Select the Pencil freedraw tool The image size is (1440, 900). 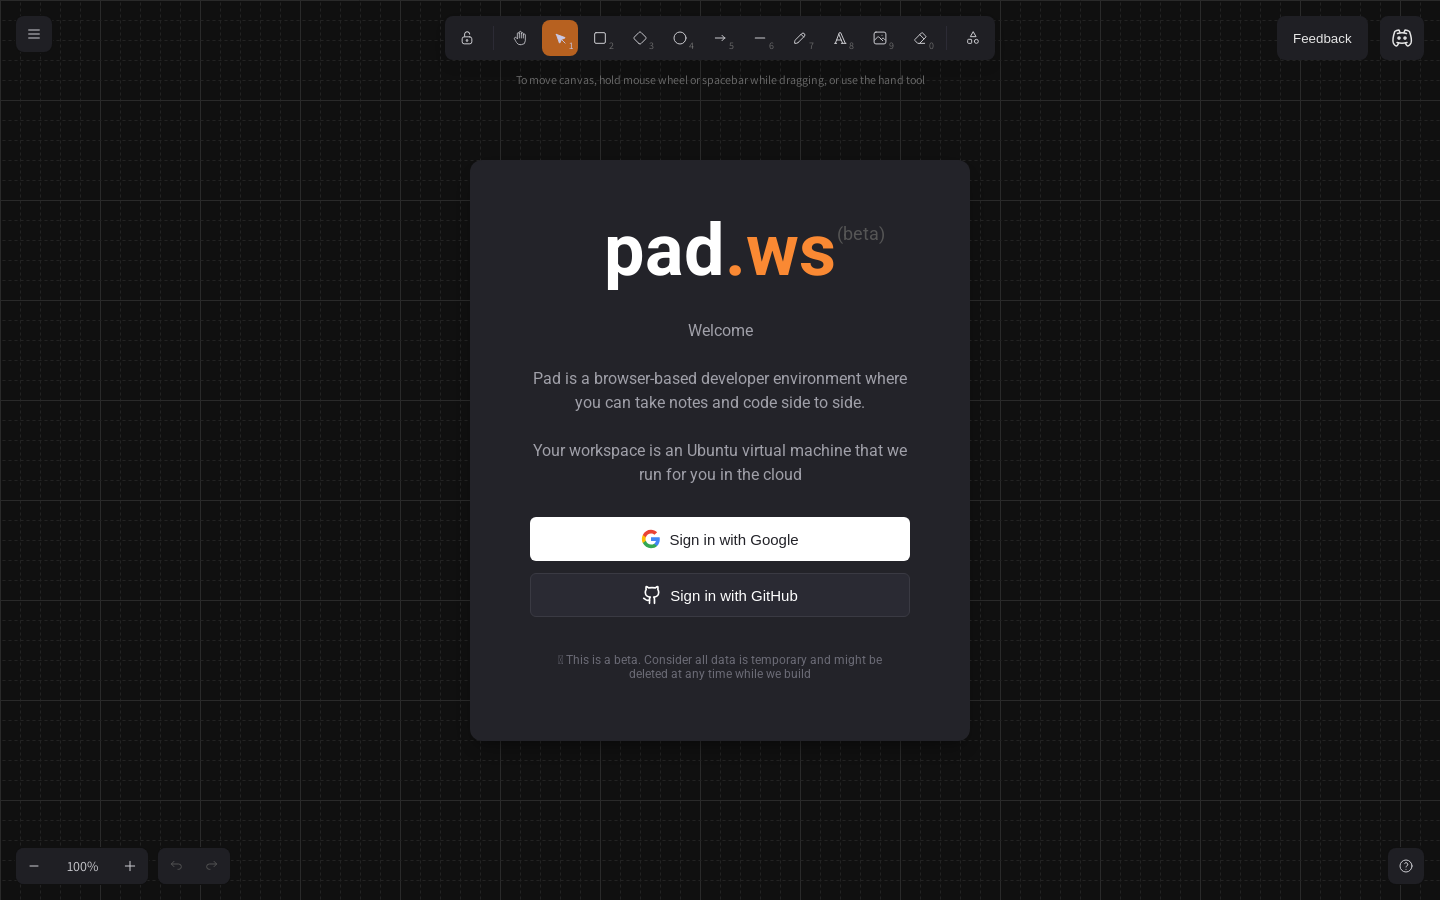click(x=800, y=38)
